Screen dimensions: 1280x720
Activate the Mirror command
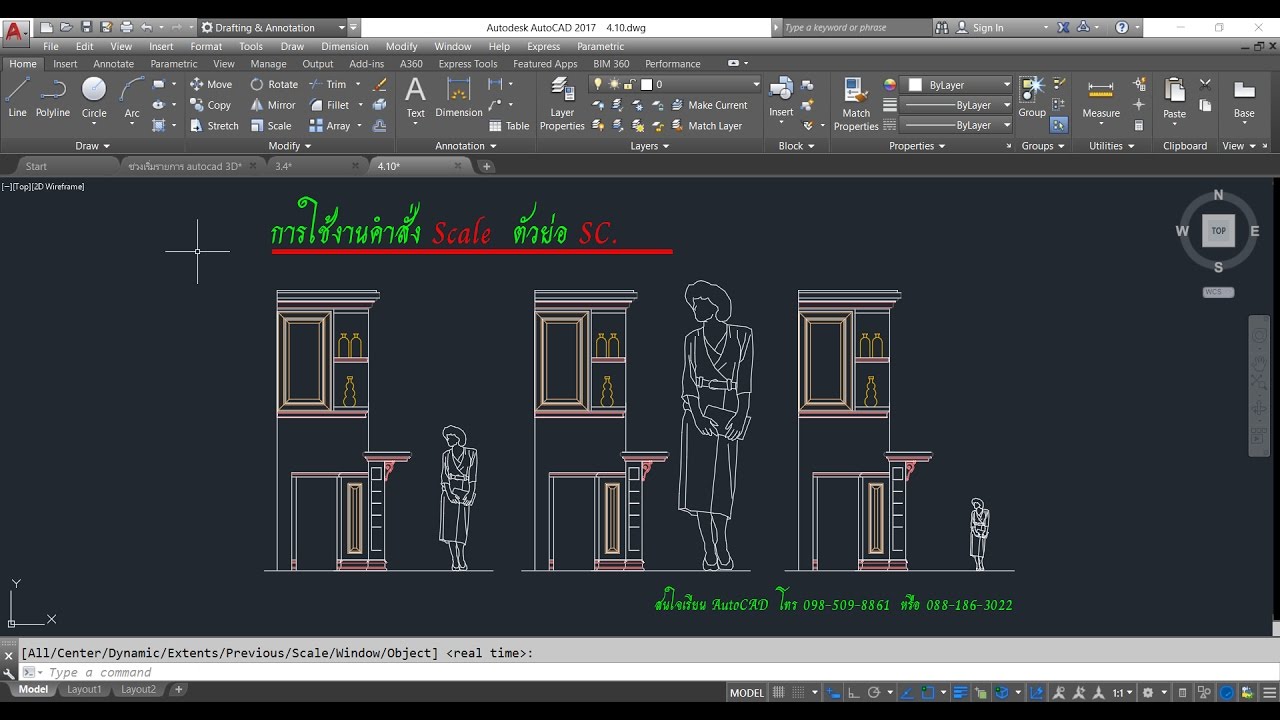pyautogui.click(x=273, y=105)
